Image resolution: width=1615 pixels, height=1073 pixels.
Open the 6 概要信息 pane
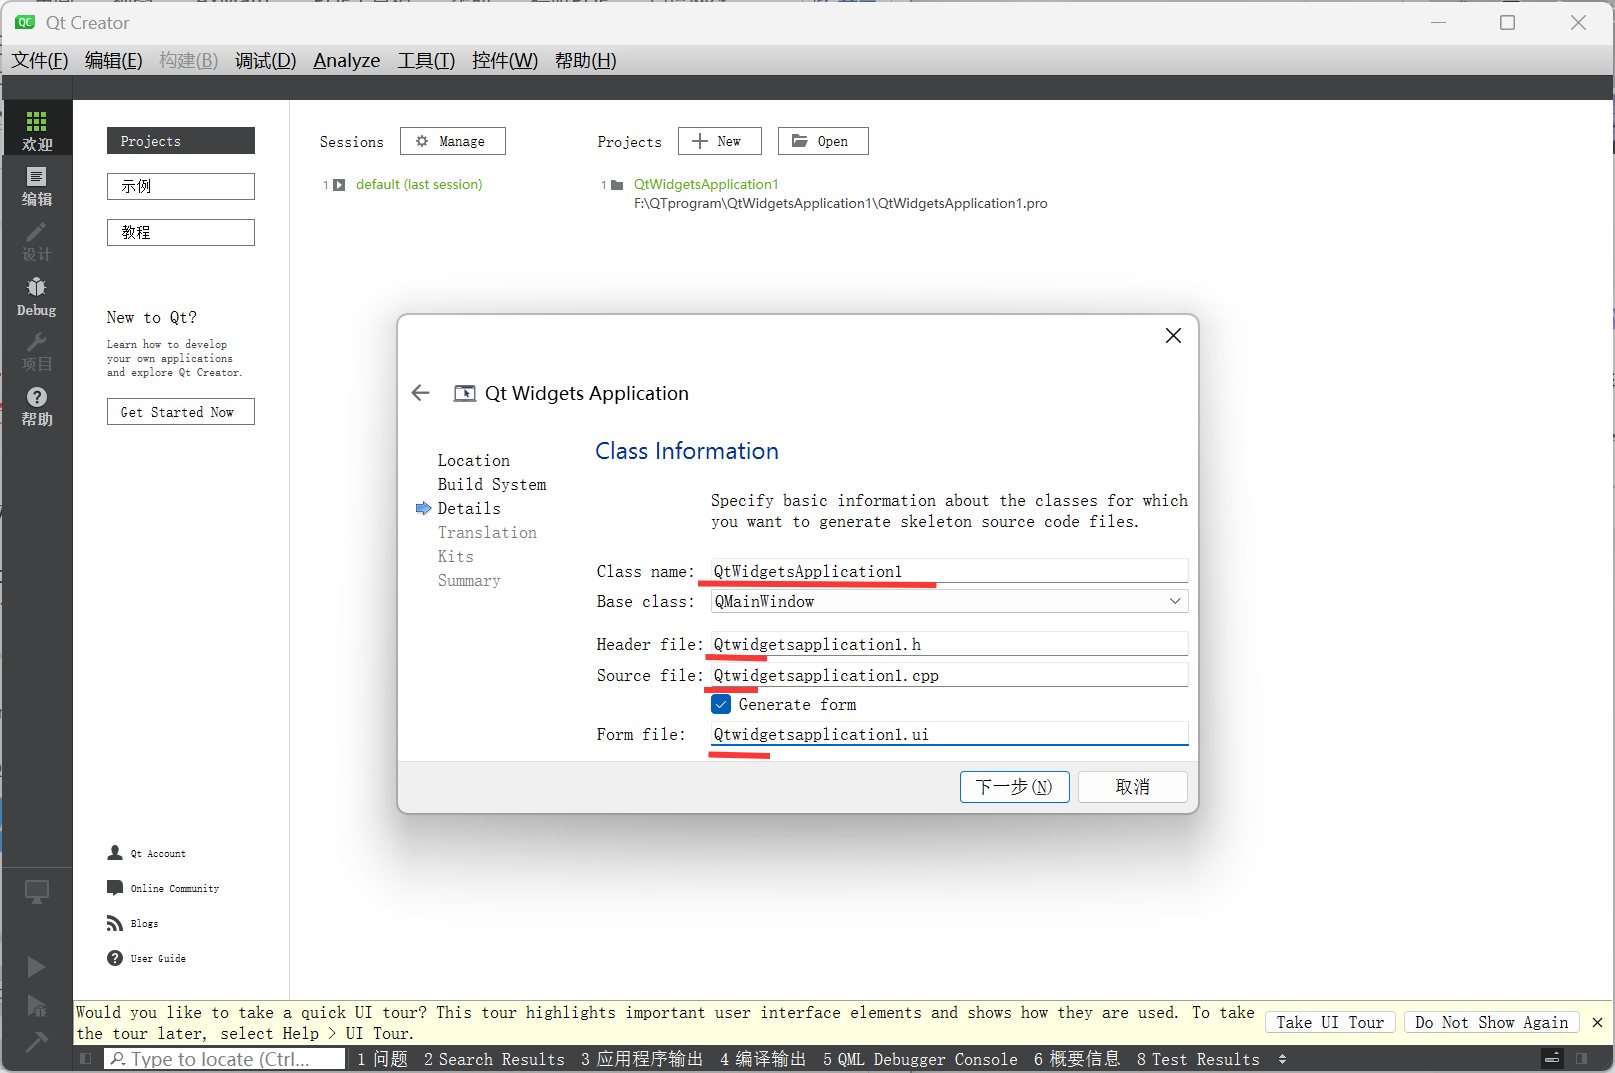(x=1077, y=1059)
